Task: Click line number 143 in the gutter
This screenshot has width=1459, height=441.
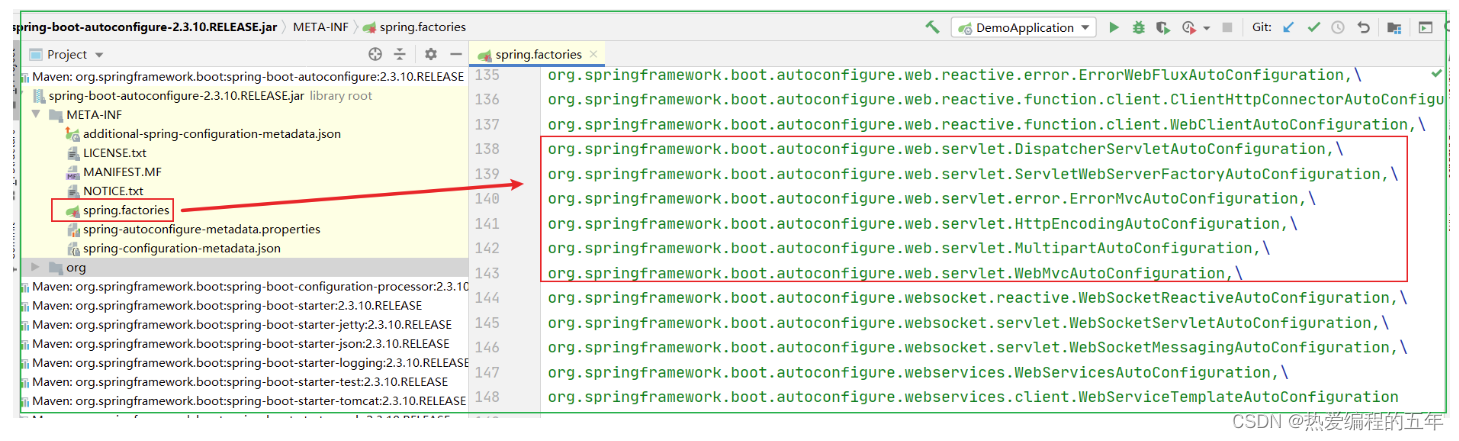Action: [x=487, y=273]
